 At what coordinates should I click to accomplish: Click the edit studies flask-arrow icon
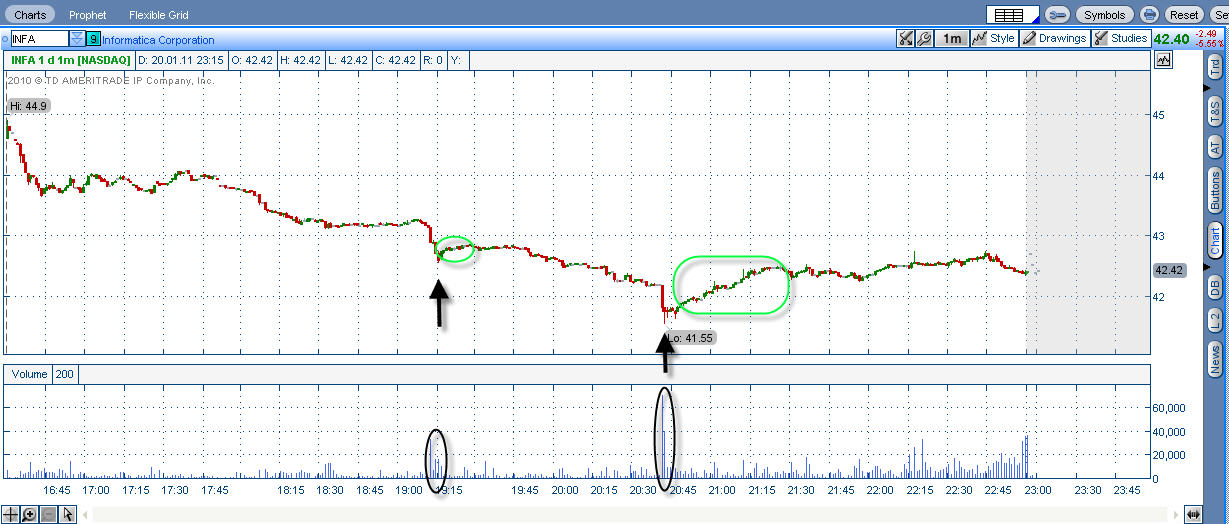click(x=906, y=39)
